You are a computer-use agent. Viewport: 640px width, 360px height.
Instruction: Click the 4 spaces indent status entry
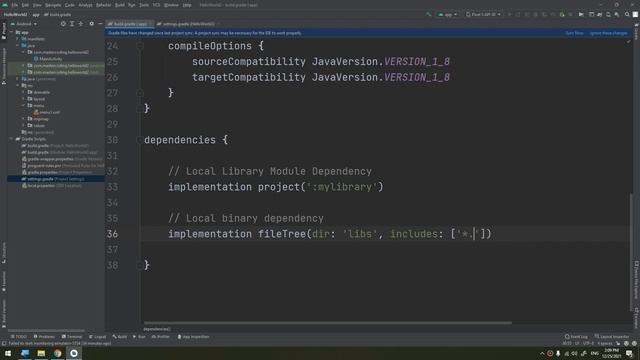[604, 344]
